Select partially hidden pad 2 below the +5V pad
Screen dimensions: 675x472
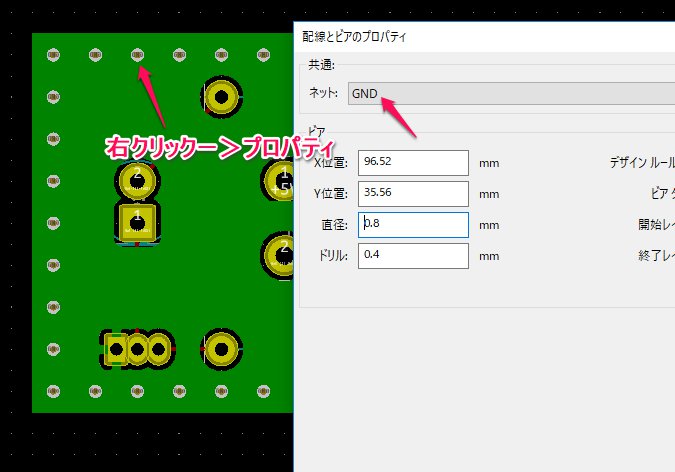[280, 252]
